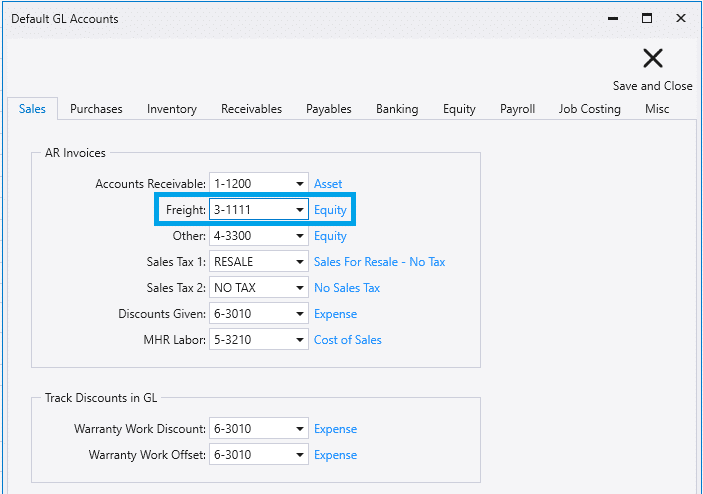Open the Discounts Given account dropdown
703x494 pixels.
tap(299, 314)
